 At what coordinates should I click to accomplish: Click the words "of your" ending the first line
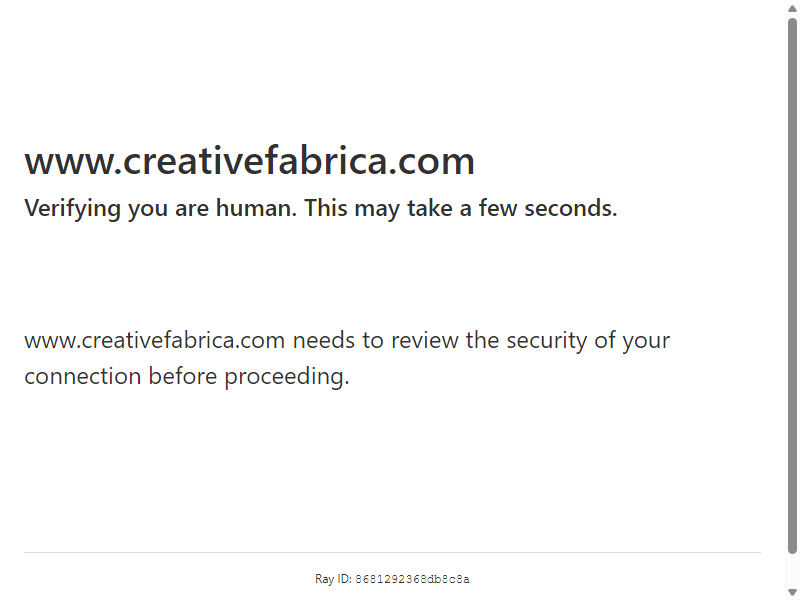[632, 341]
